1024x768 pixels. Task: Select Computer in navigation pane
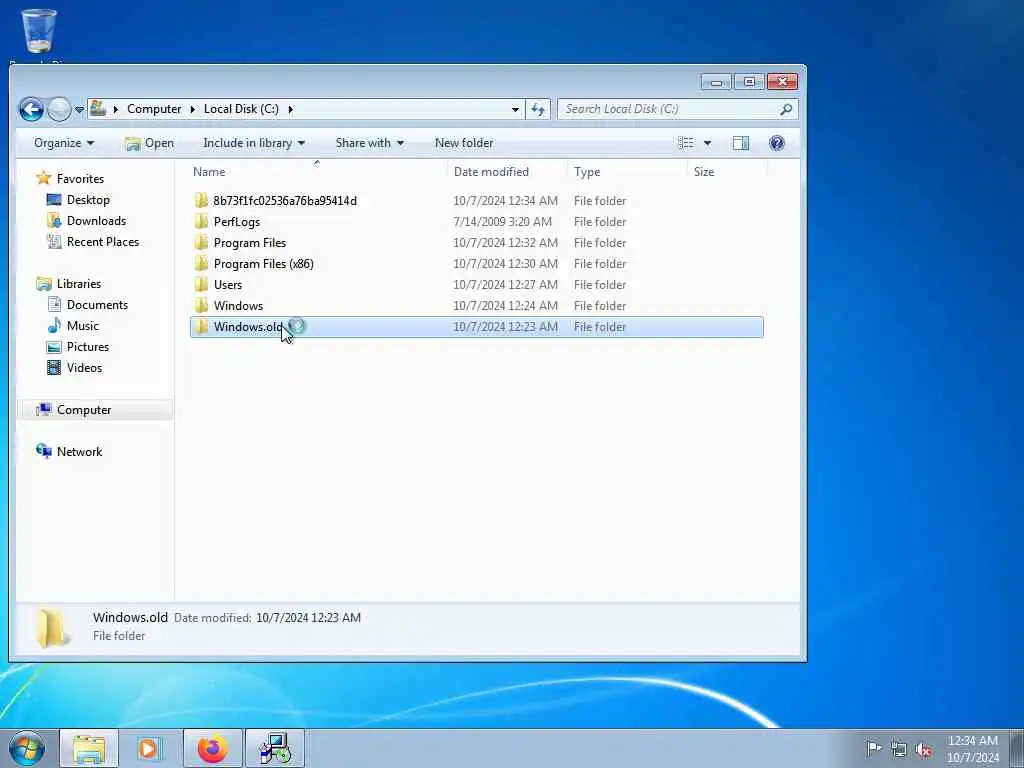click(x=84, y=410)
